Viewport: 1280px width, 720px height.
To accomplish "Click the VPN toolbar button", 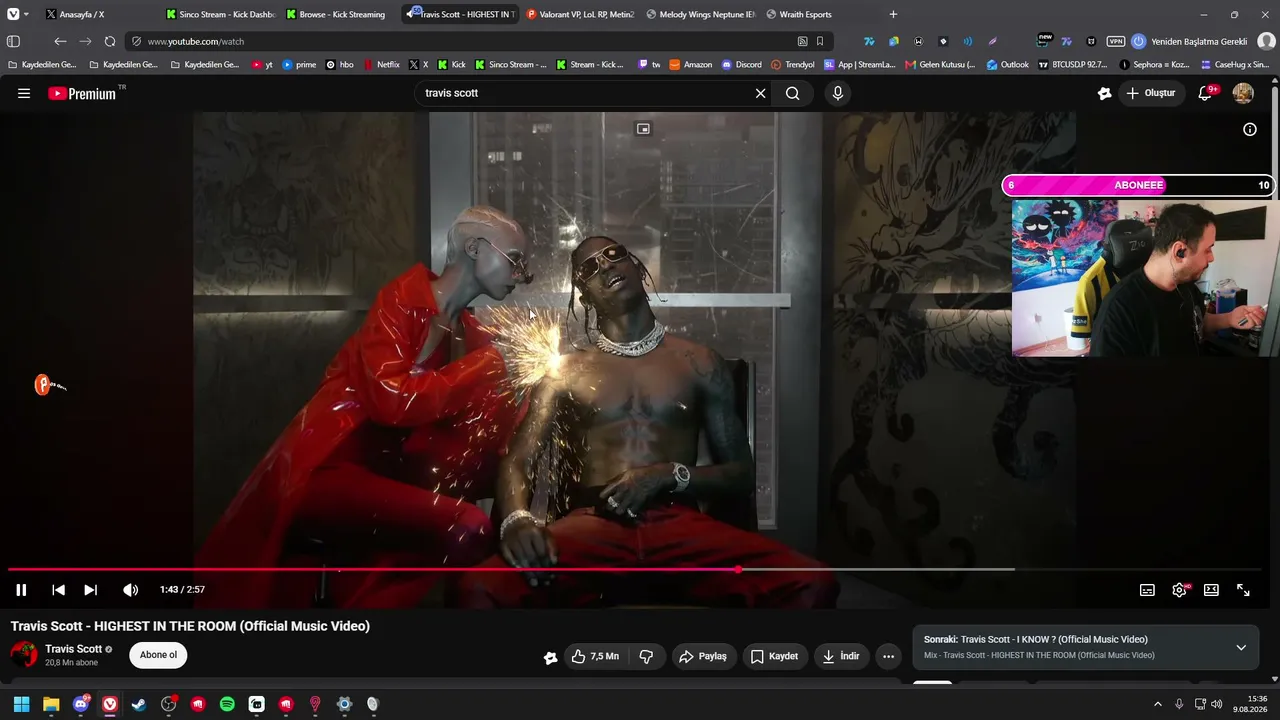I will coord(1116,41).
